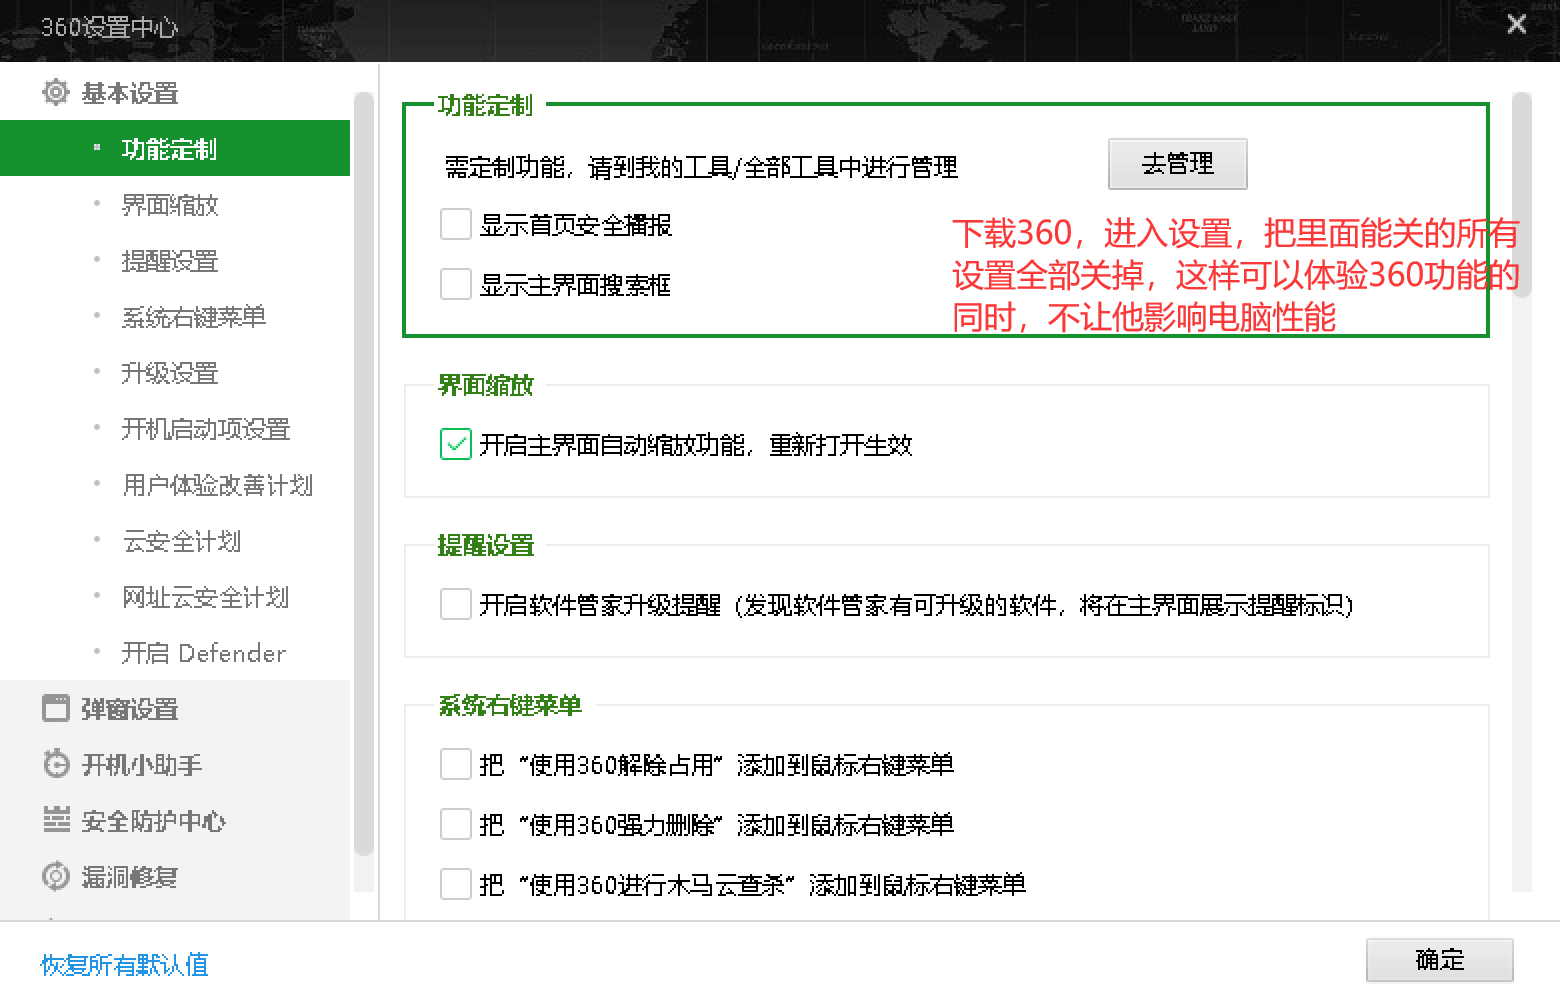Click the 去管理 button
This screenshot has width=1560, height=1000.
(1177, 163)
